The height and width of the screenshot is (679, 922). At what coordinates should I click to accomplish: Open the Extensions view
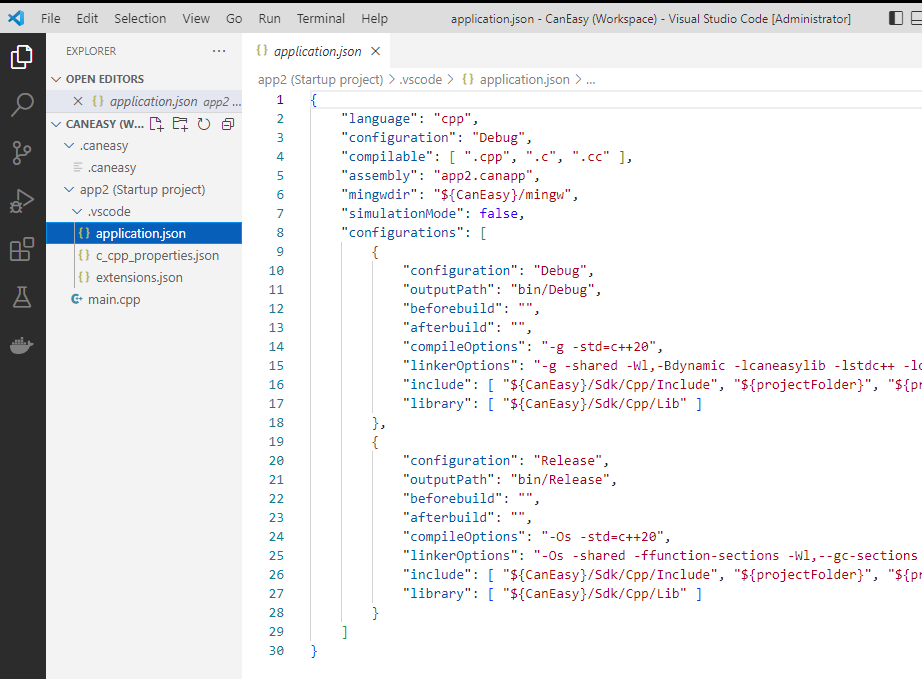coord(22,249)
